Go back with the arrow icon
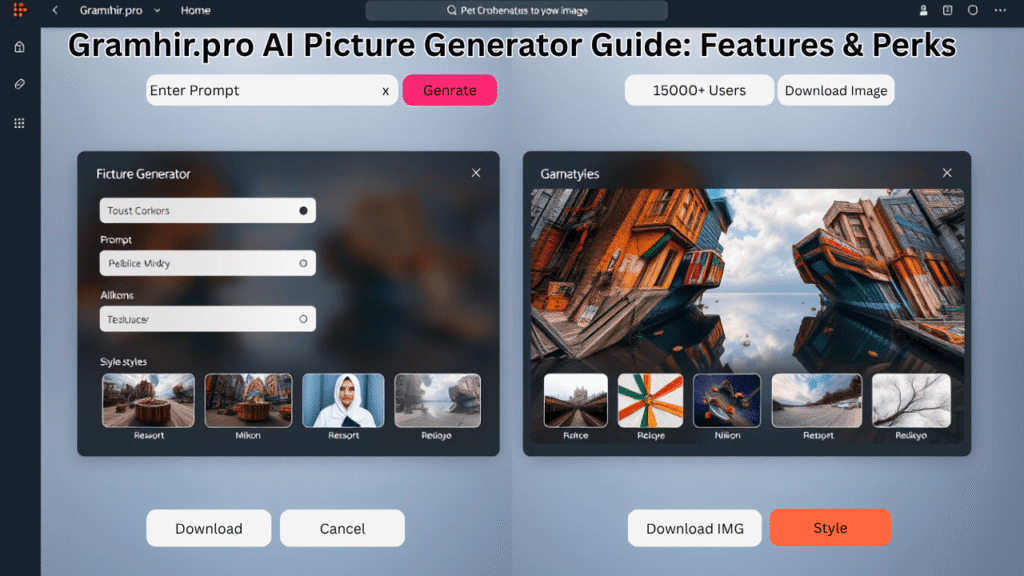1024x576 pixels. tap(55, 10)
